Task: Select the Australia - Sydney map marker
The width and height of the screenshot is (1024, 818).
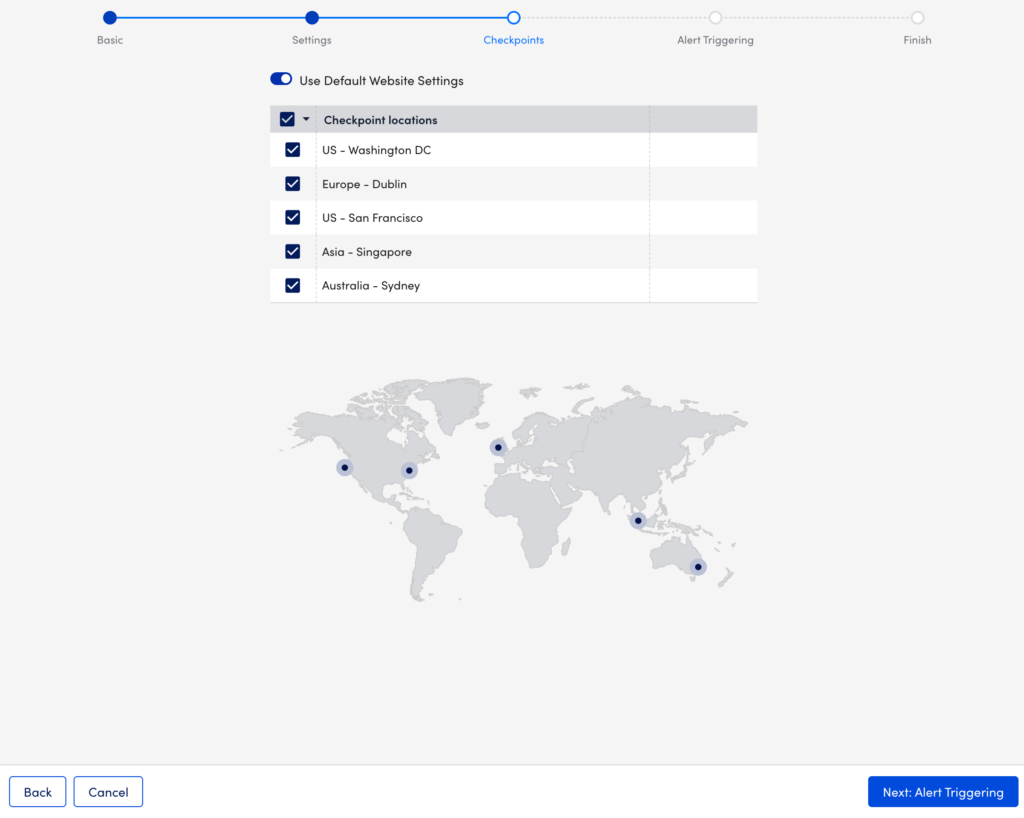Action: pyautogui.click(x=698, y=566)
